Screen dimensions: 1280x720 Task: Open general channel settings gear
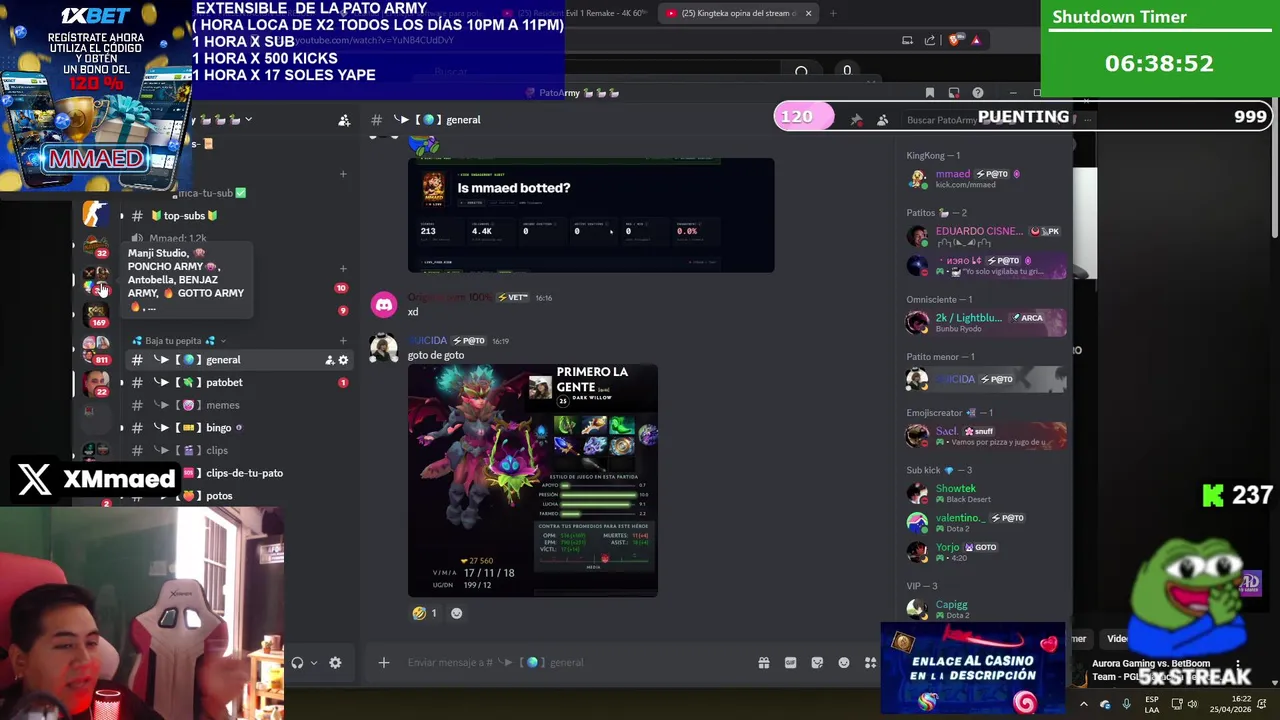pos(343,360)
